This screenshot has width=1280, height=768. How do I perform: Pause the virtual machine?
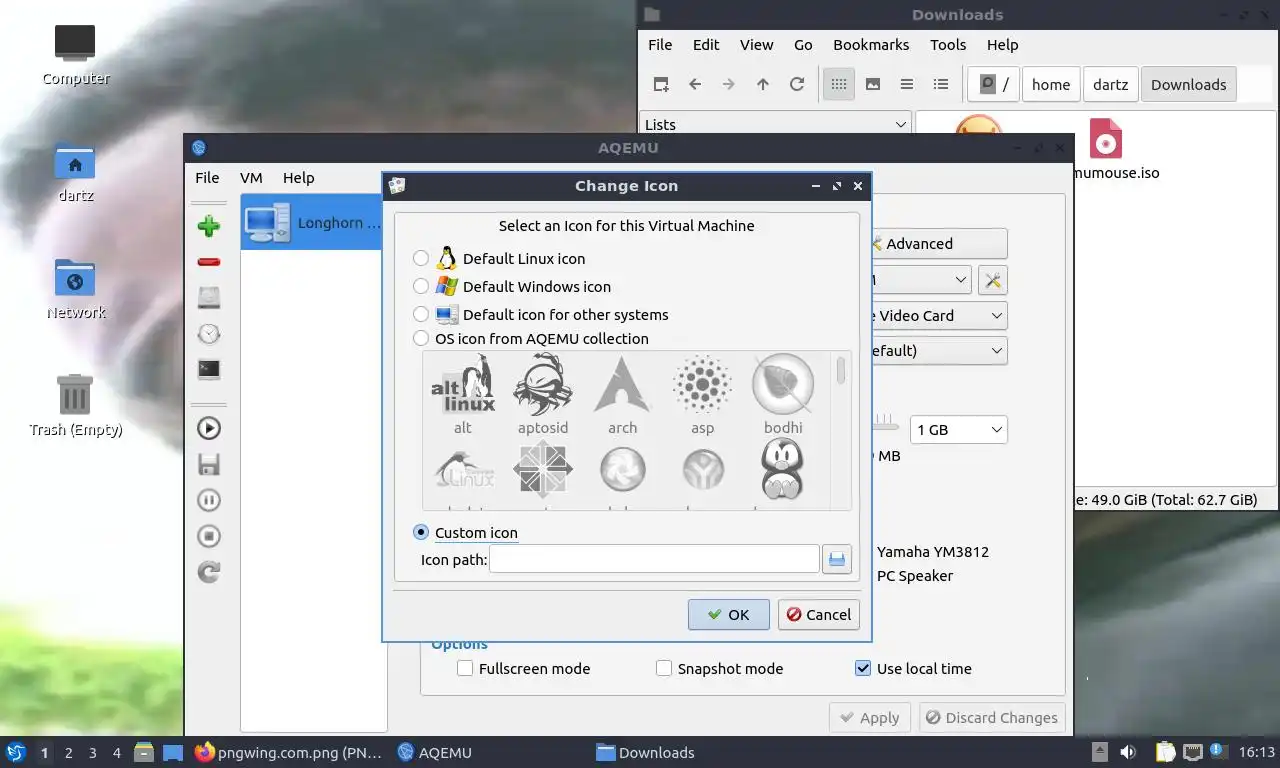click(x=208, y=500)
